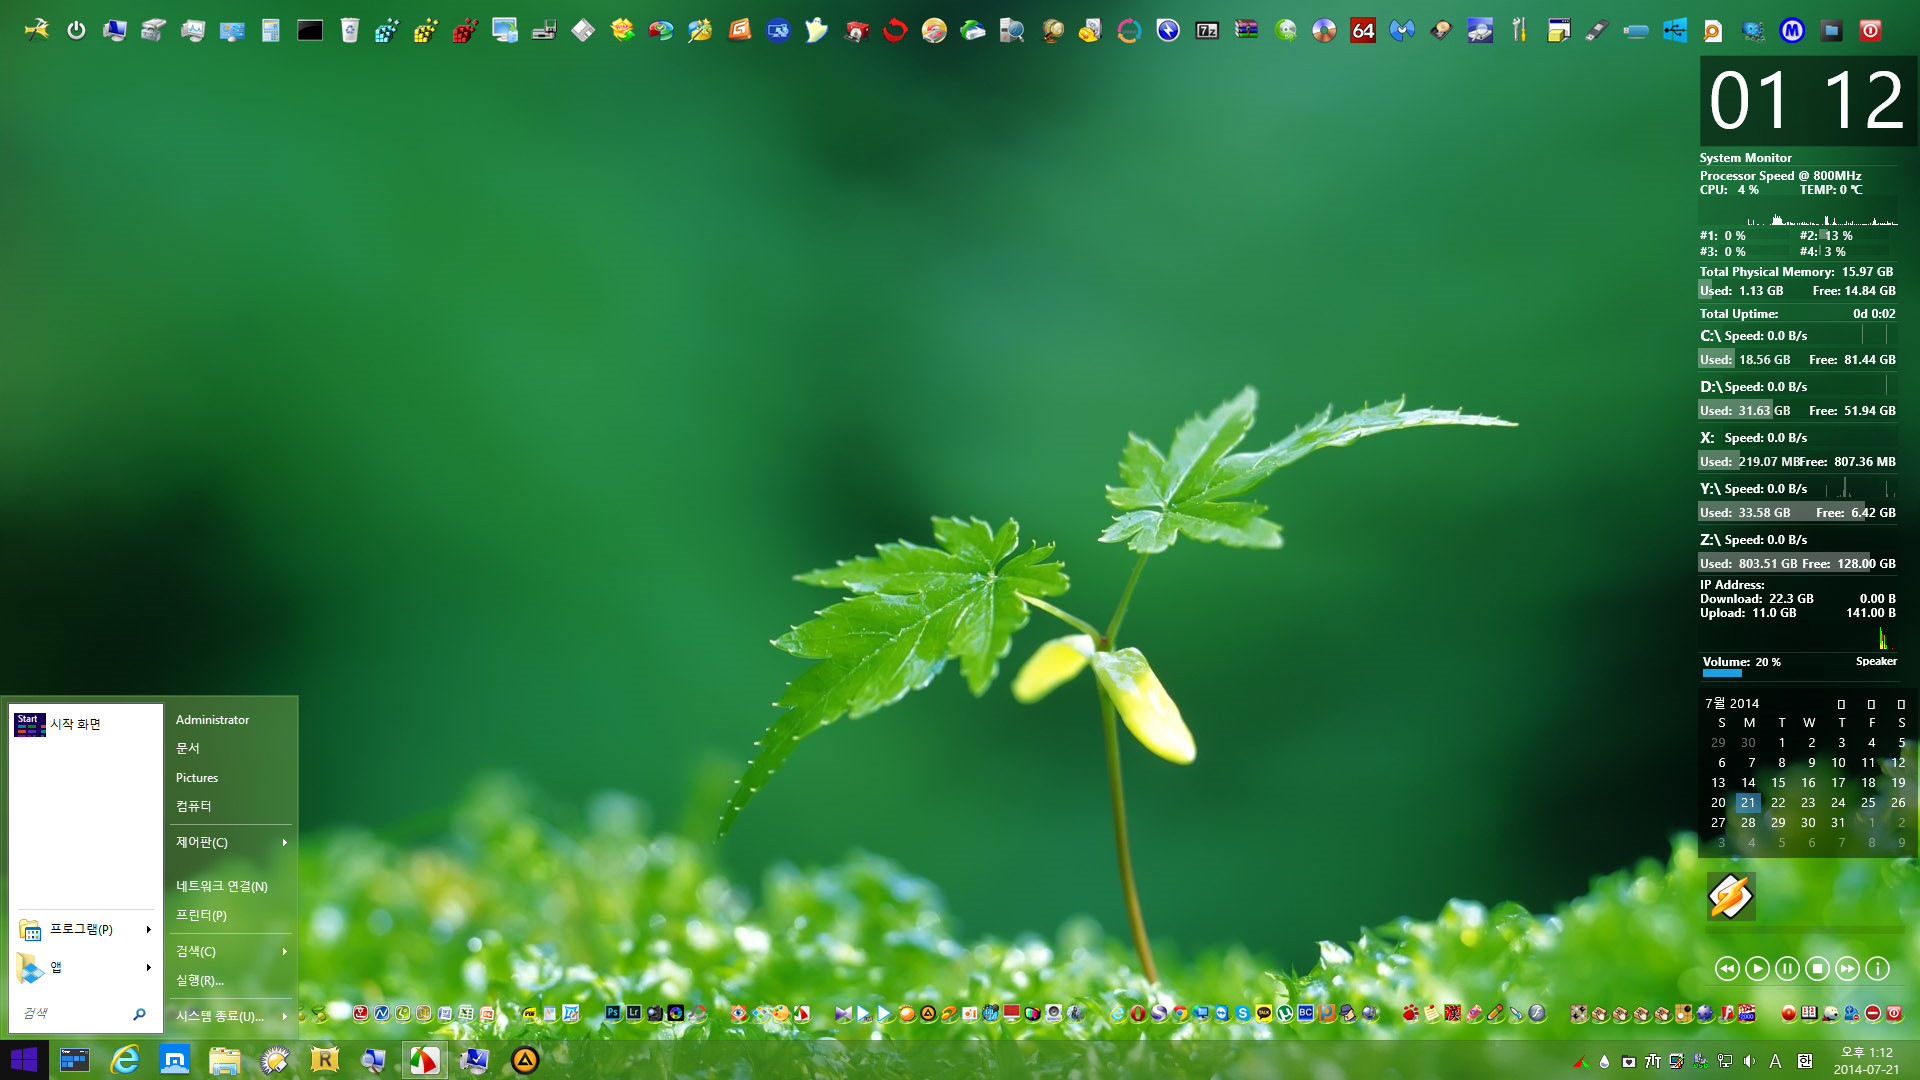Viewport: 1920px width, 1080px height.
Task: Open 컴퓨터 in the start menu
Action: point(194,806)
